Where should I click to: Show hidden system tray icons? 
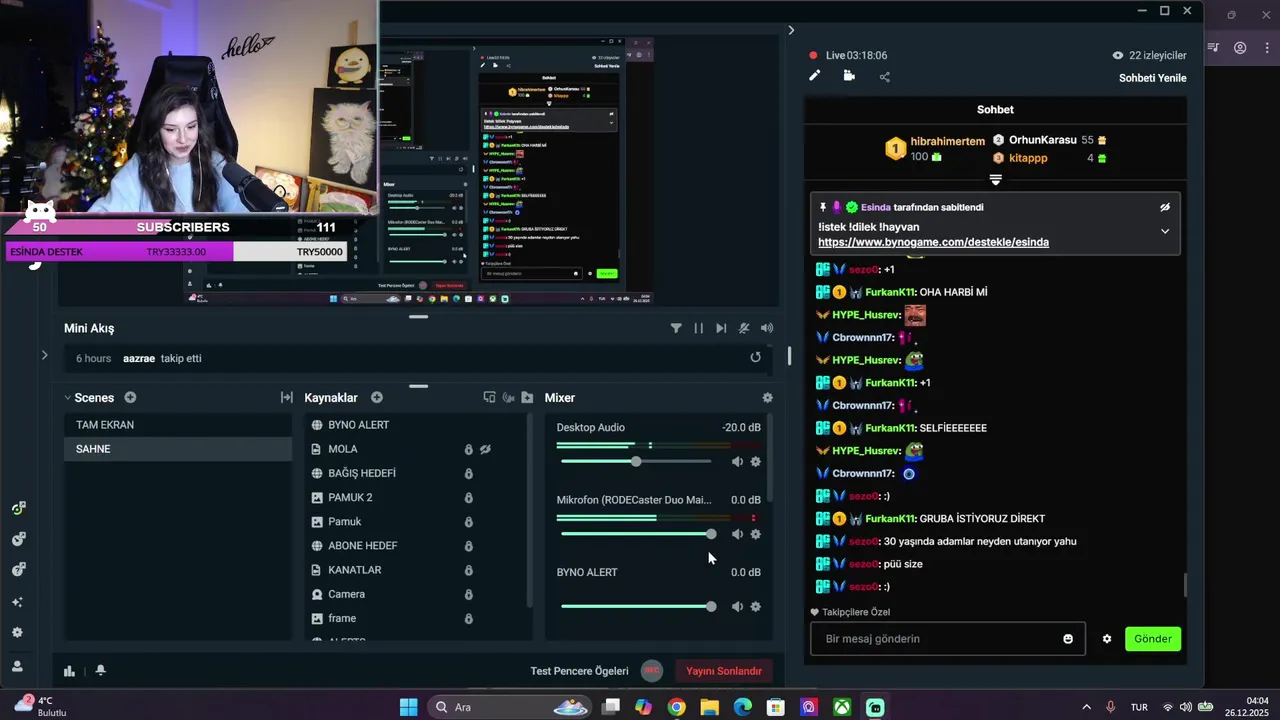(1087, 707)
